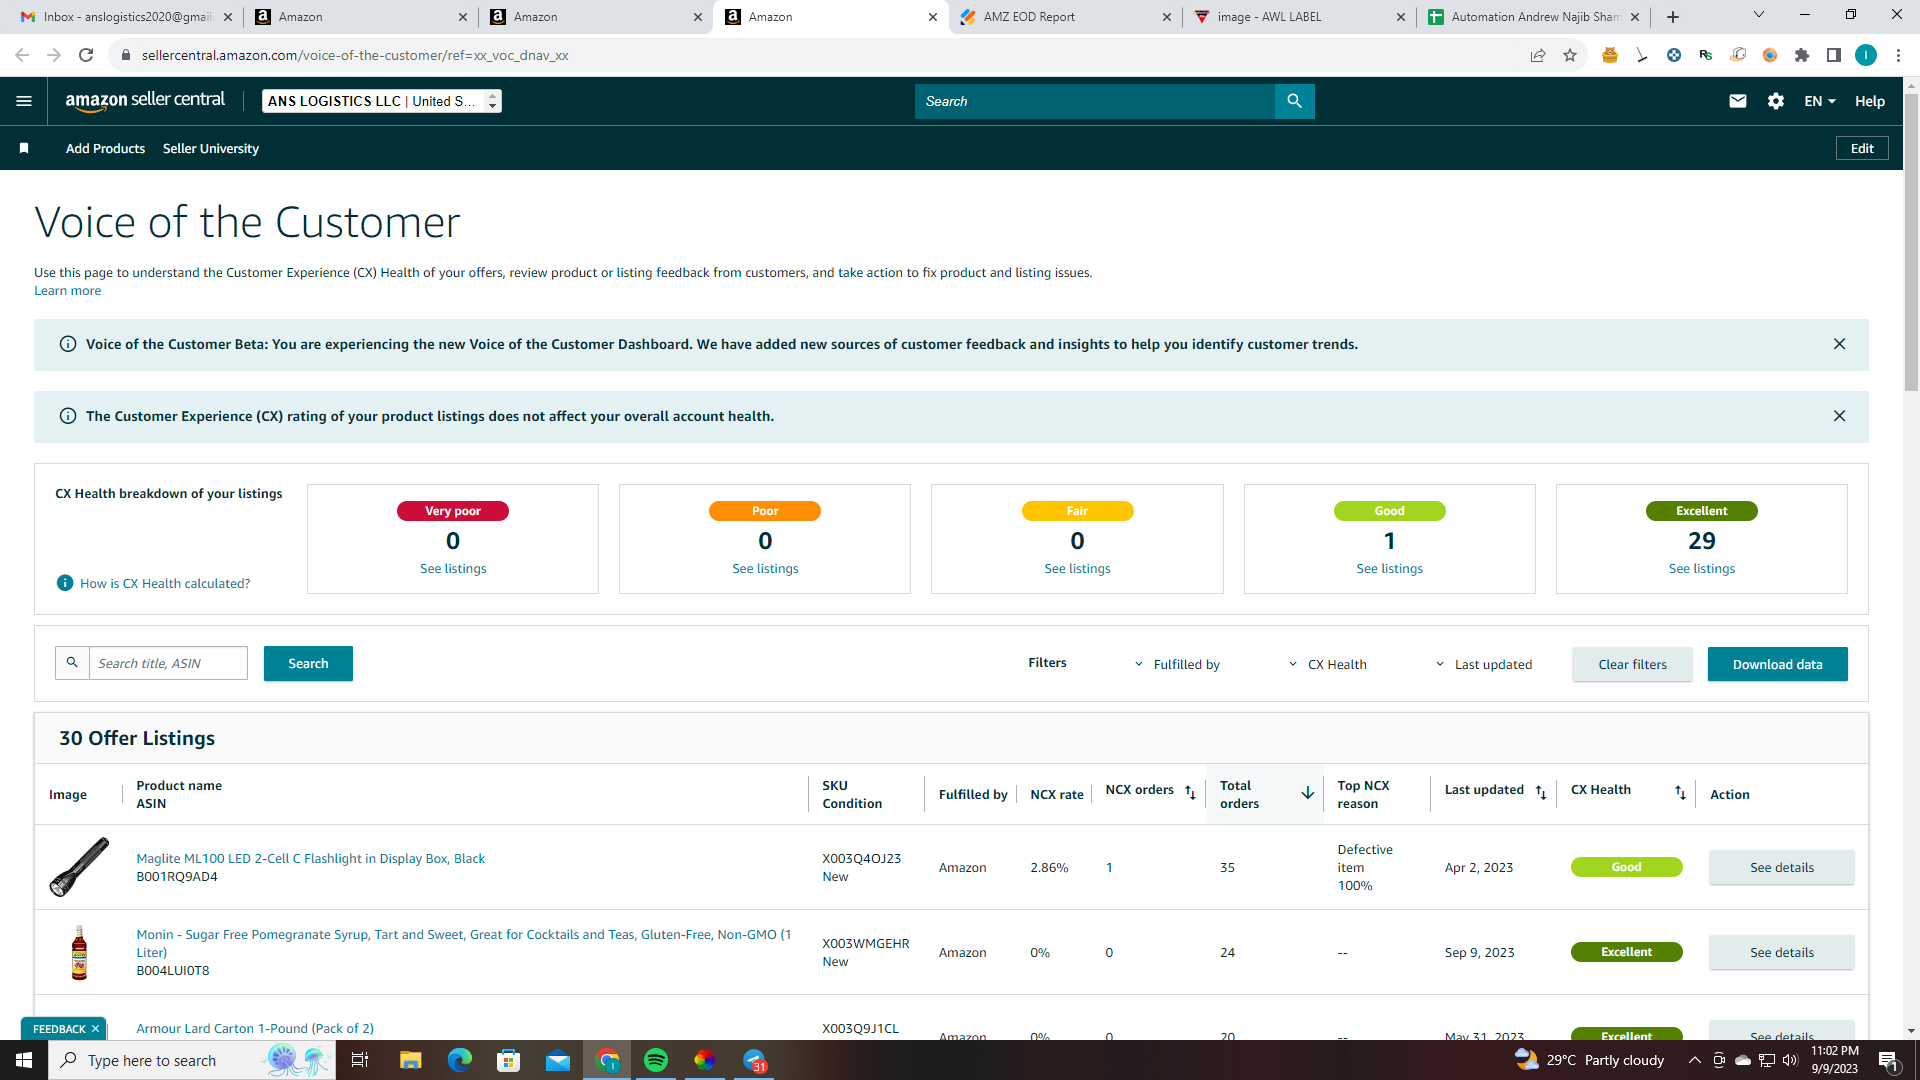Open Seller University menu item

[x=211, y=148]
